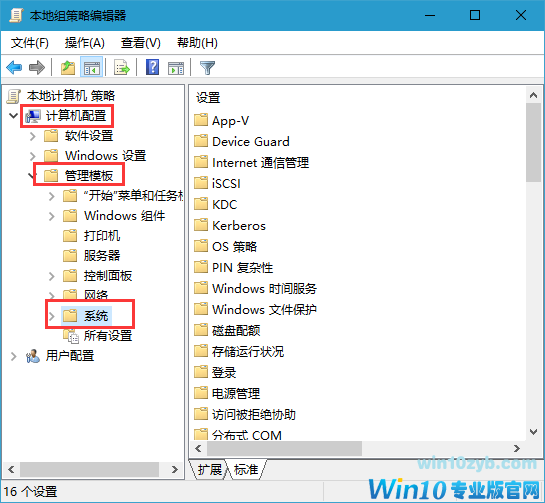Click the Up one level folder icon
Image resolution: width=545 pixels, height=503 pixels.
tap(68, 67)
